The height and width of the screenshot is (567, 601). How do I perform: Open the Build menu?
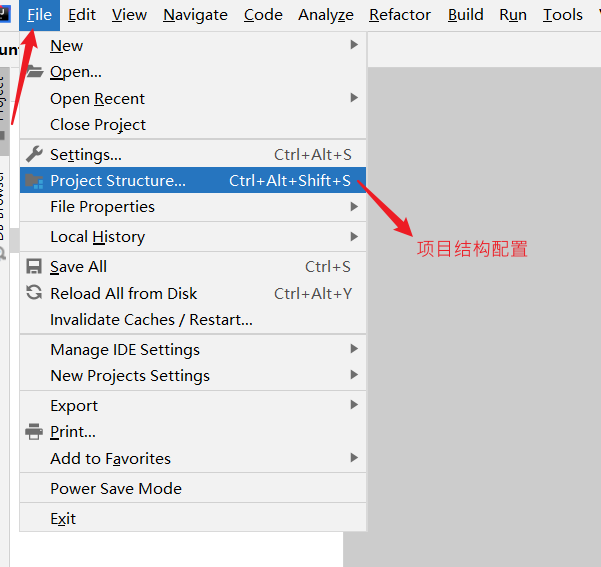466,15
